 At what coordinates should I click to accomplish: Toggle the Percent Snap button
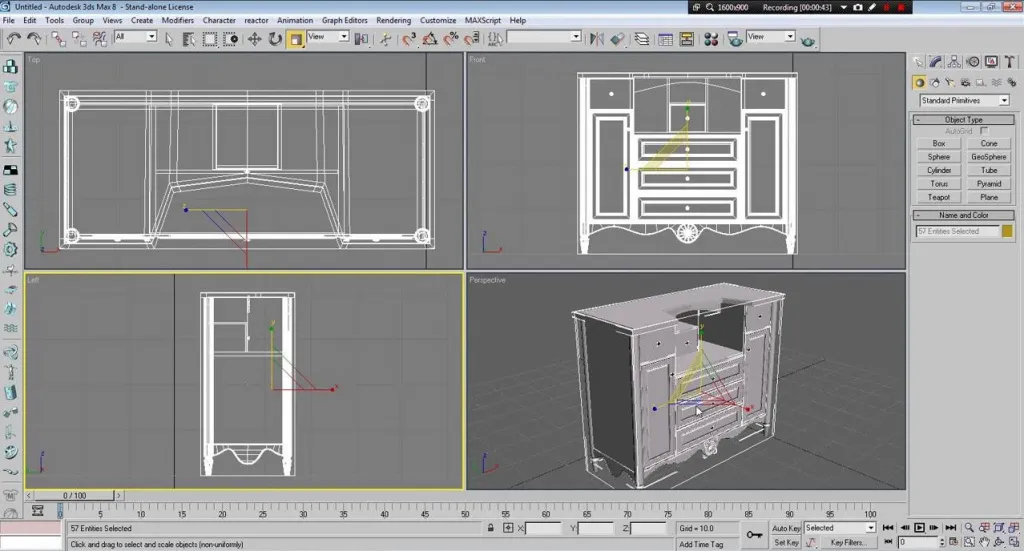[451, 39]
